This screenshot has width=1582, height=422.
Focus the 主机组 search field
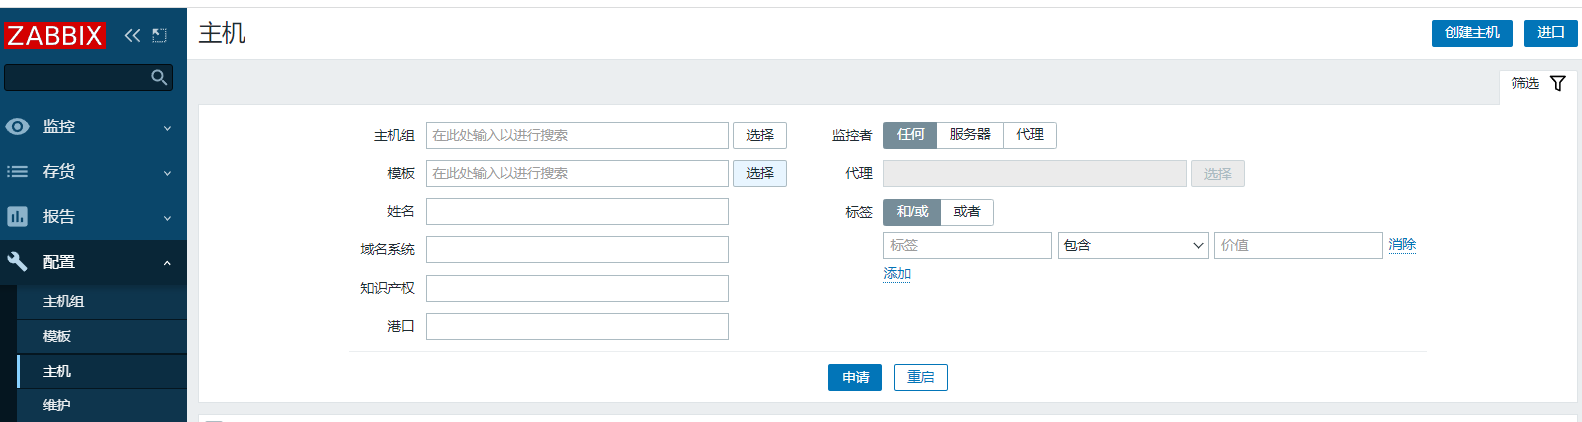577,135
